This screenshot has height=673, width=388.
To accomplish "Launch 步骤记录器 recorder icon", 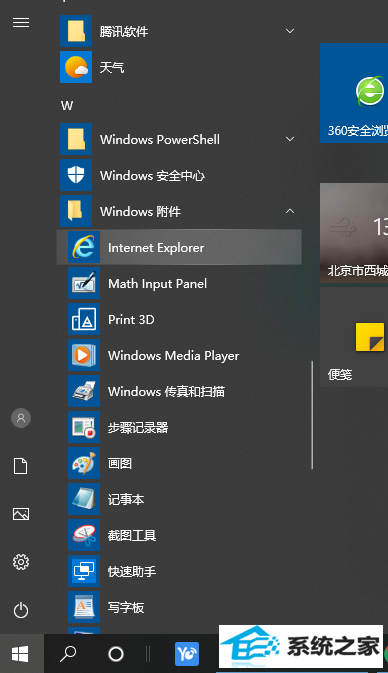I will tap(84, 427).
